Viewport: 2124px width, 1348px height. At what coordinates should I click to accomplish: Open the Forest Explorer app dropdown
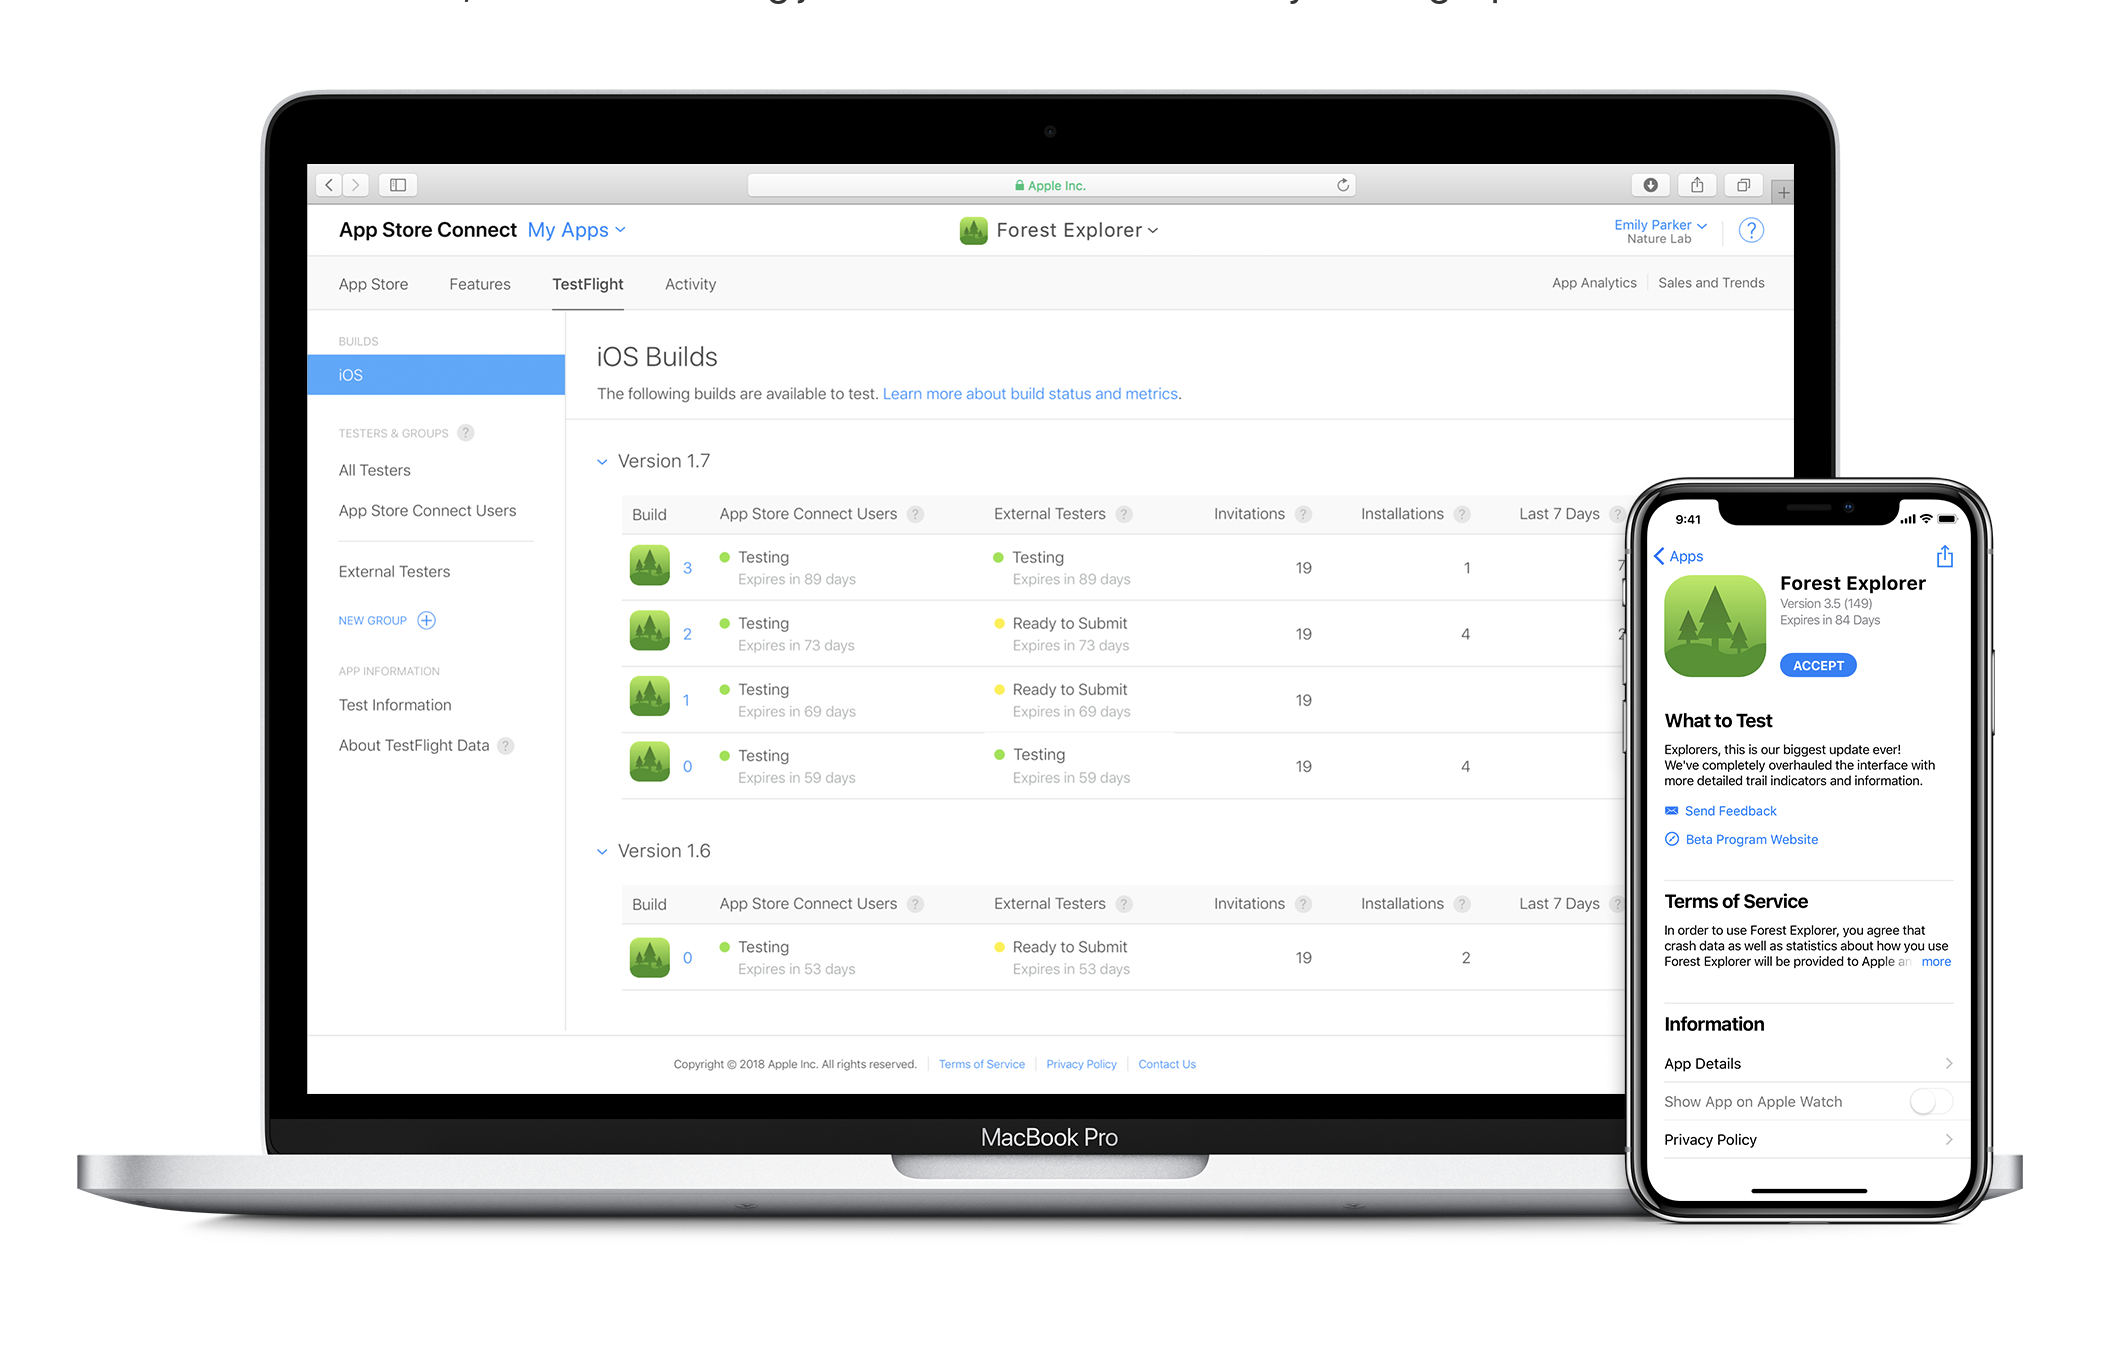tap(1077, 231)
